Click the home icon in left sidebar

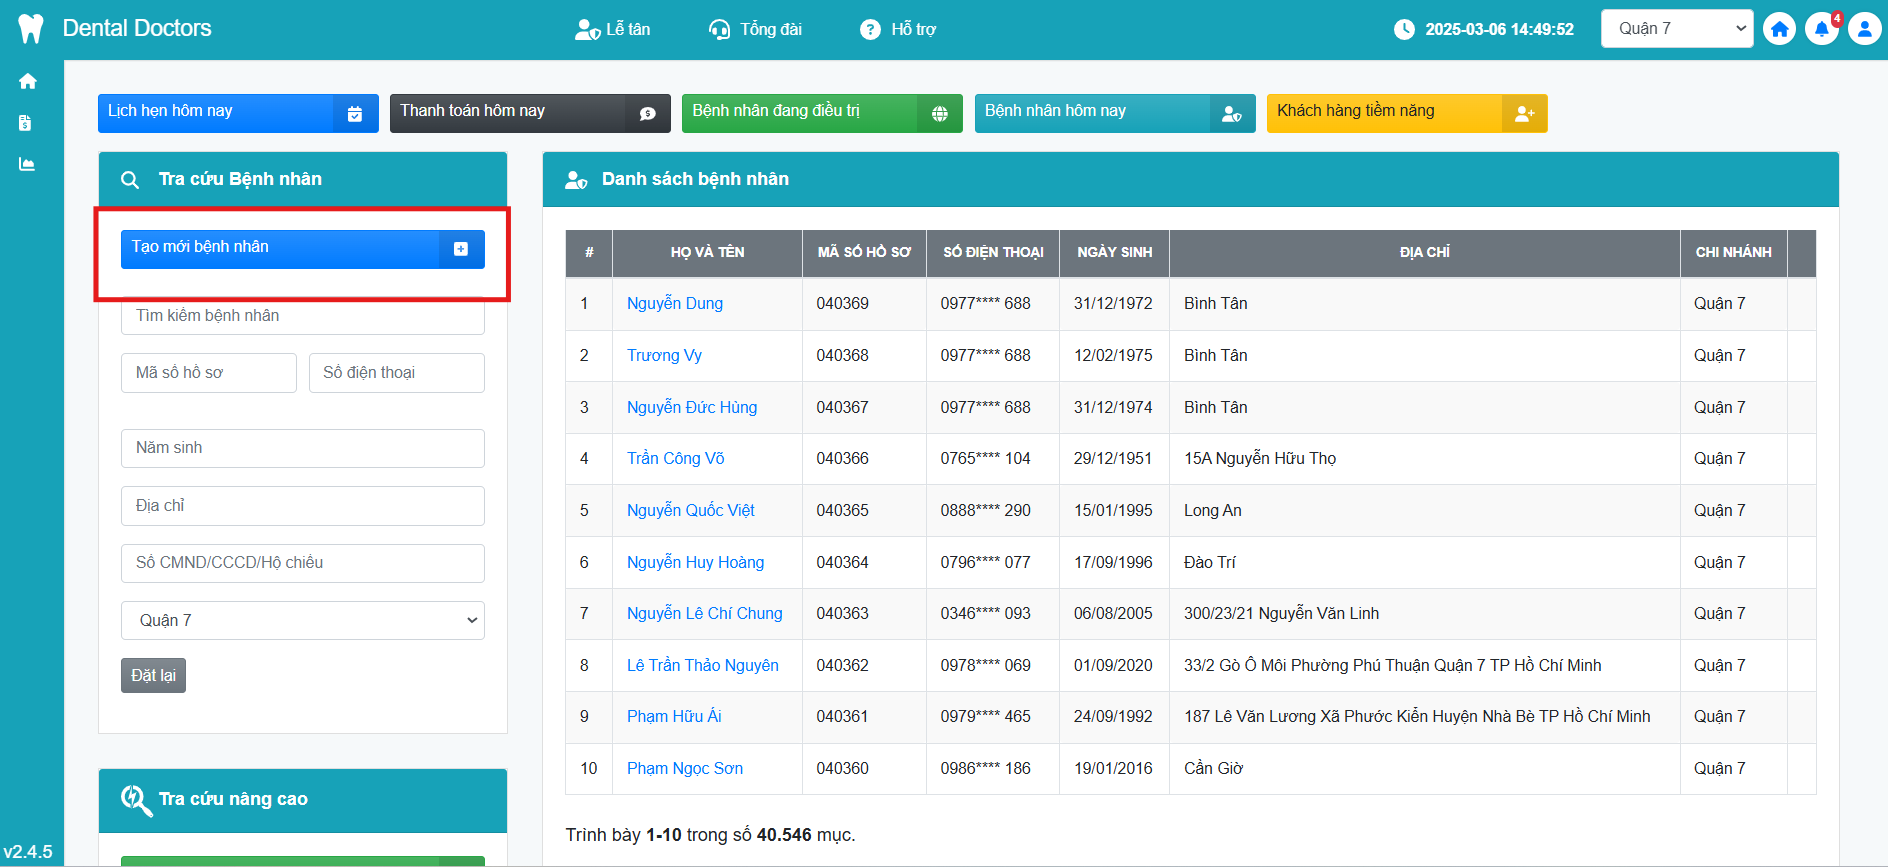(x=28, y=82)
